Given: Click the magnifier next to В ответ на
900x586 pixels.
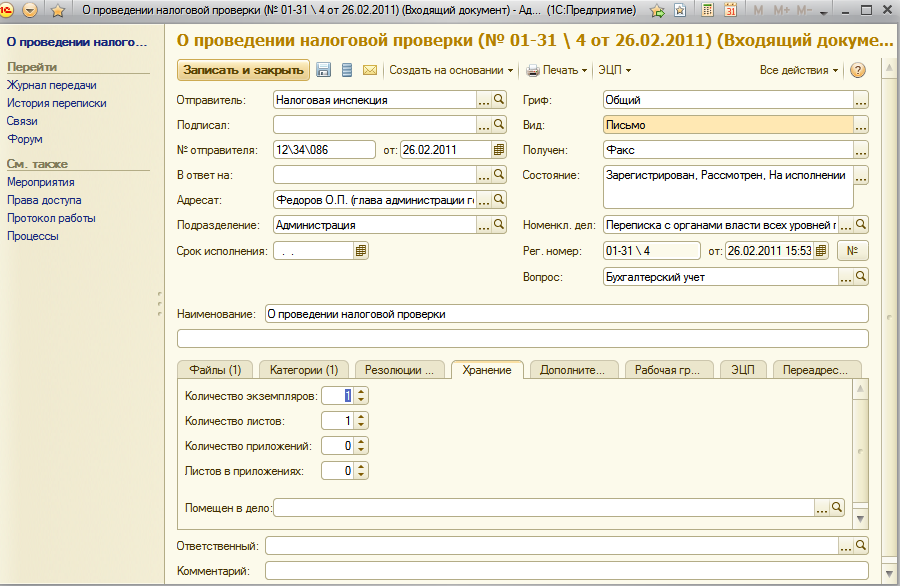Looking at the screenshot, I should [x=499, y=174].
